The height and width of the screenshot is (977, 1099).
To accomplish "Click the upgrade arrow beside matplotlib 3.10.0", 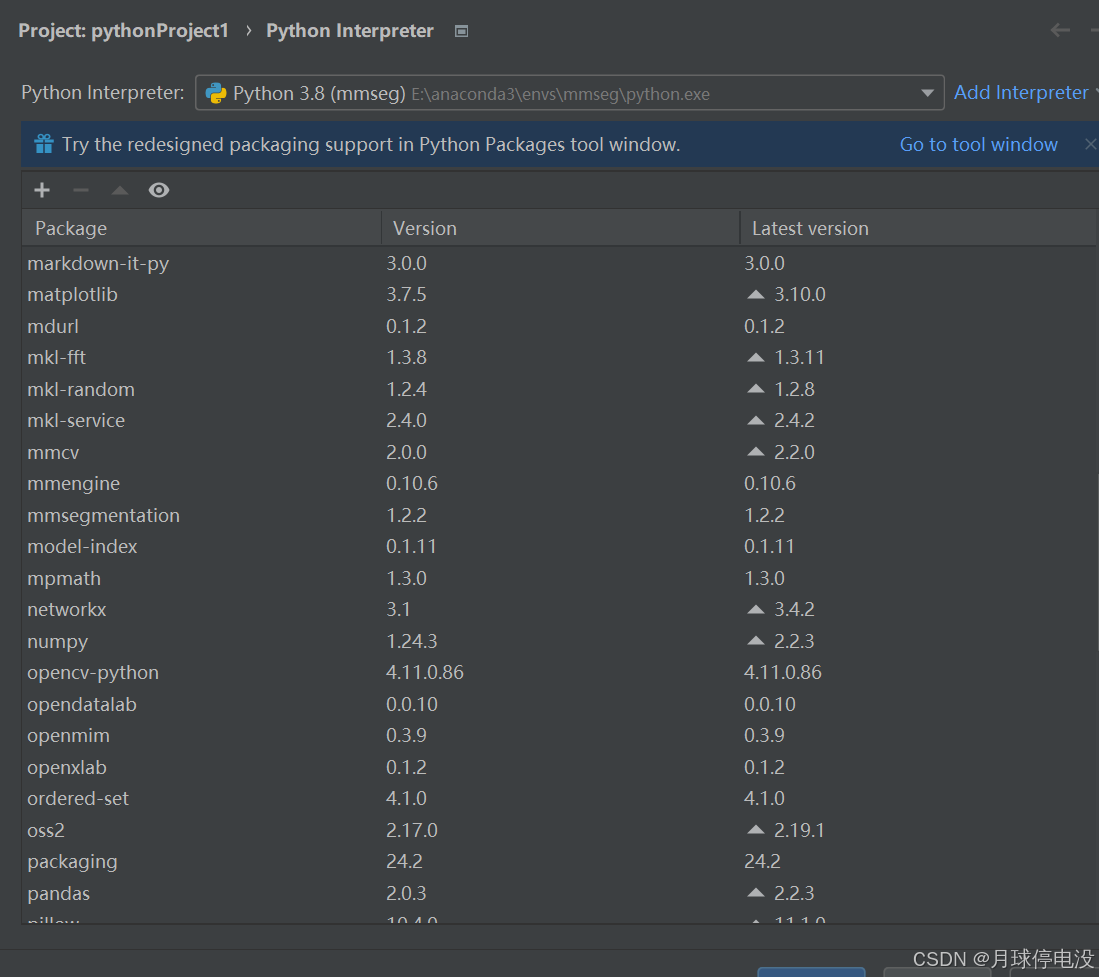I will pos(756,294).
